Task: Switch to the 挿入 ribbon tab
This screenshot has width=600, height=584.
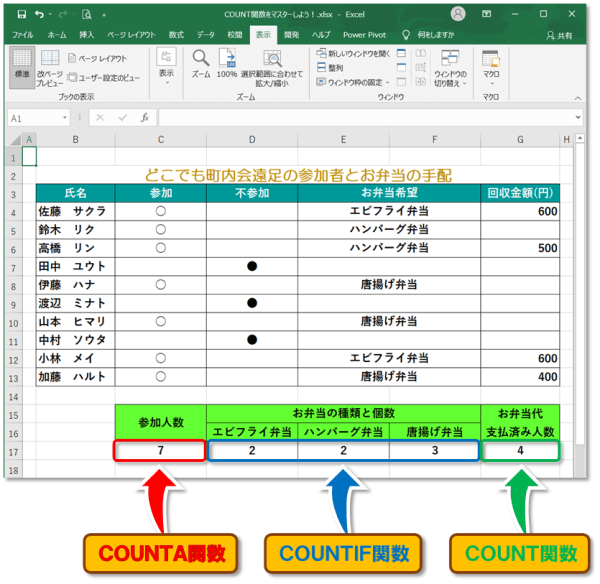Action: coord(86,35)
